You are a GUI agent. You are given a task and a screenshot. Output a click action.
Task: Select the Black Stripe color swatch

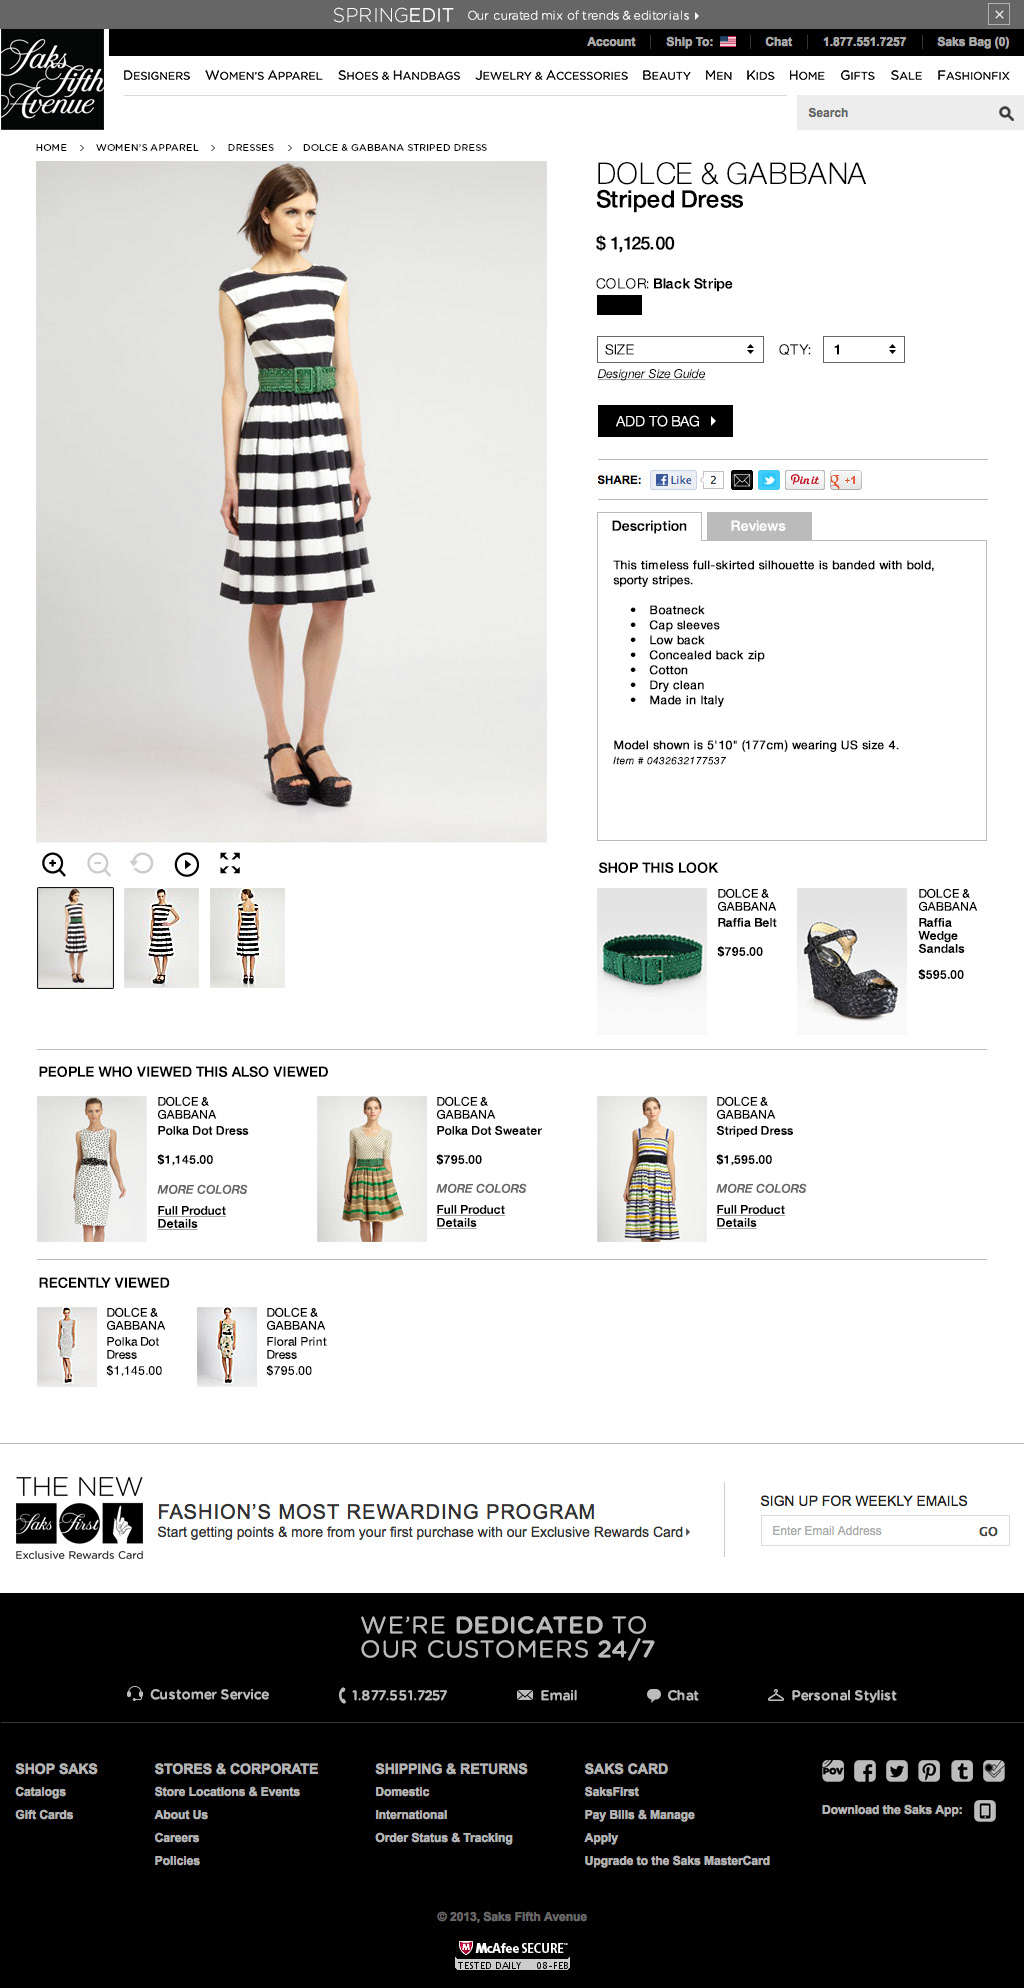coord(619,305)
